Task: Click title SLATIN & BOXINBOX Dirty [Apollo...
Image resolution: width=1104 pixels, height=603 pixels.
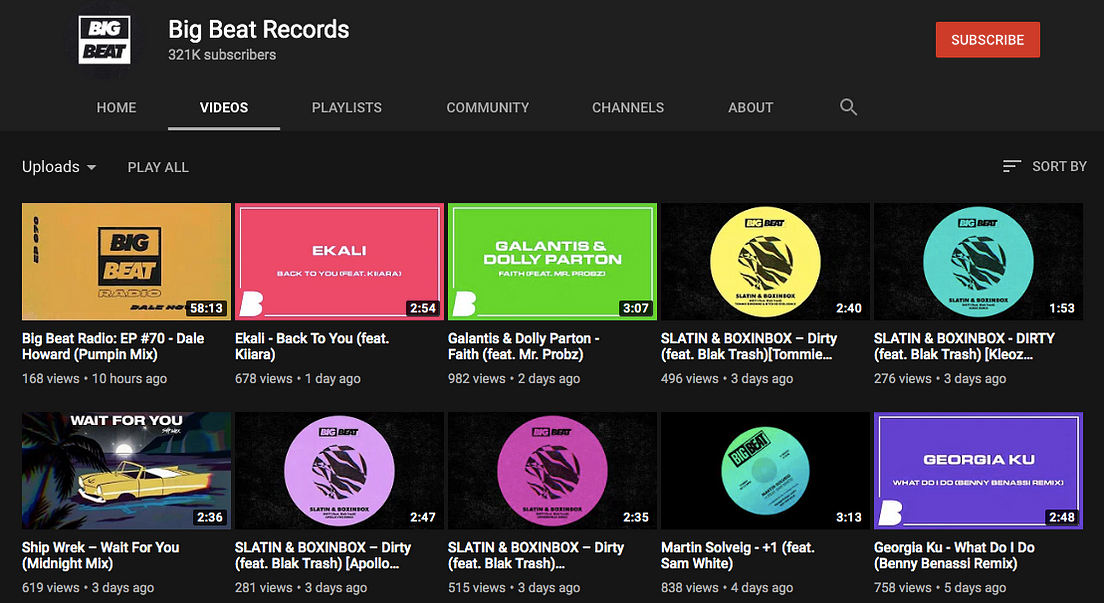Action: [x=323, y=555]
